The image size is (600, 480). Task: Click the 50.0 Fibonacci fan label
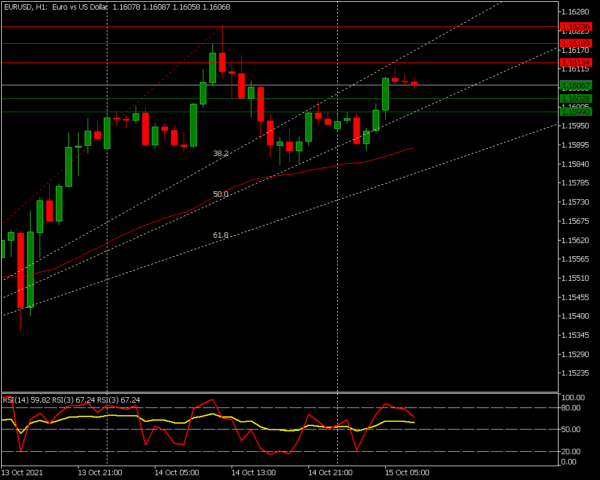[x=221, y=194]
